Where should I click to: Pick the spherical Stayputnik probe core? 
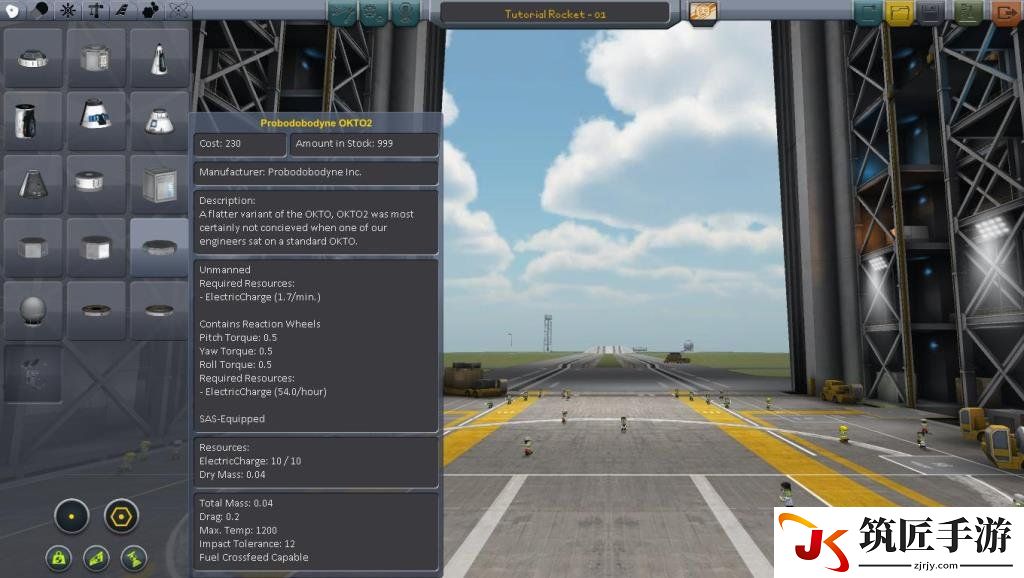pyautogui.click(x=33, y=310)
